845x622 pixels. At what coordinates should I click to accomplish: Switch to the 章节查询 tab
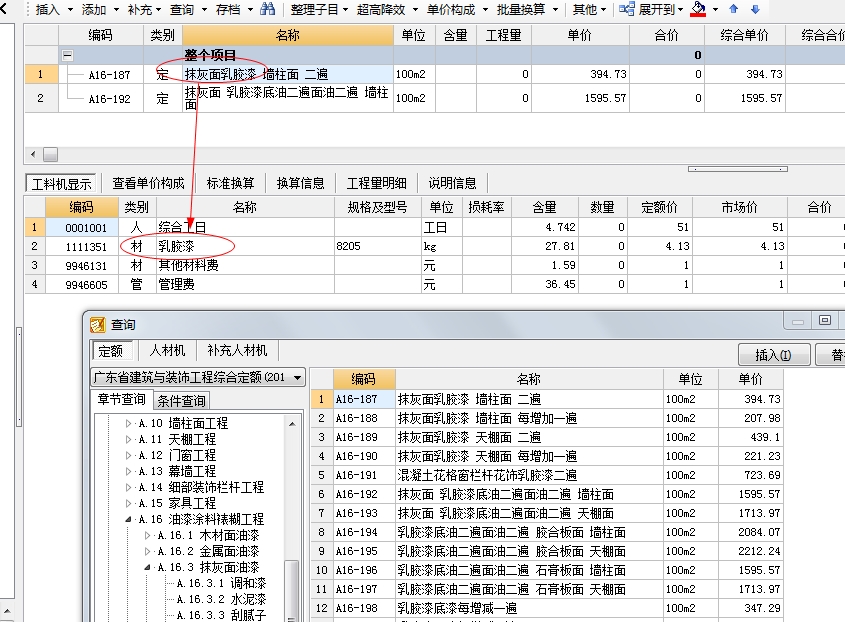point(121,399)
